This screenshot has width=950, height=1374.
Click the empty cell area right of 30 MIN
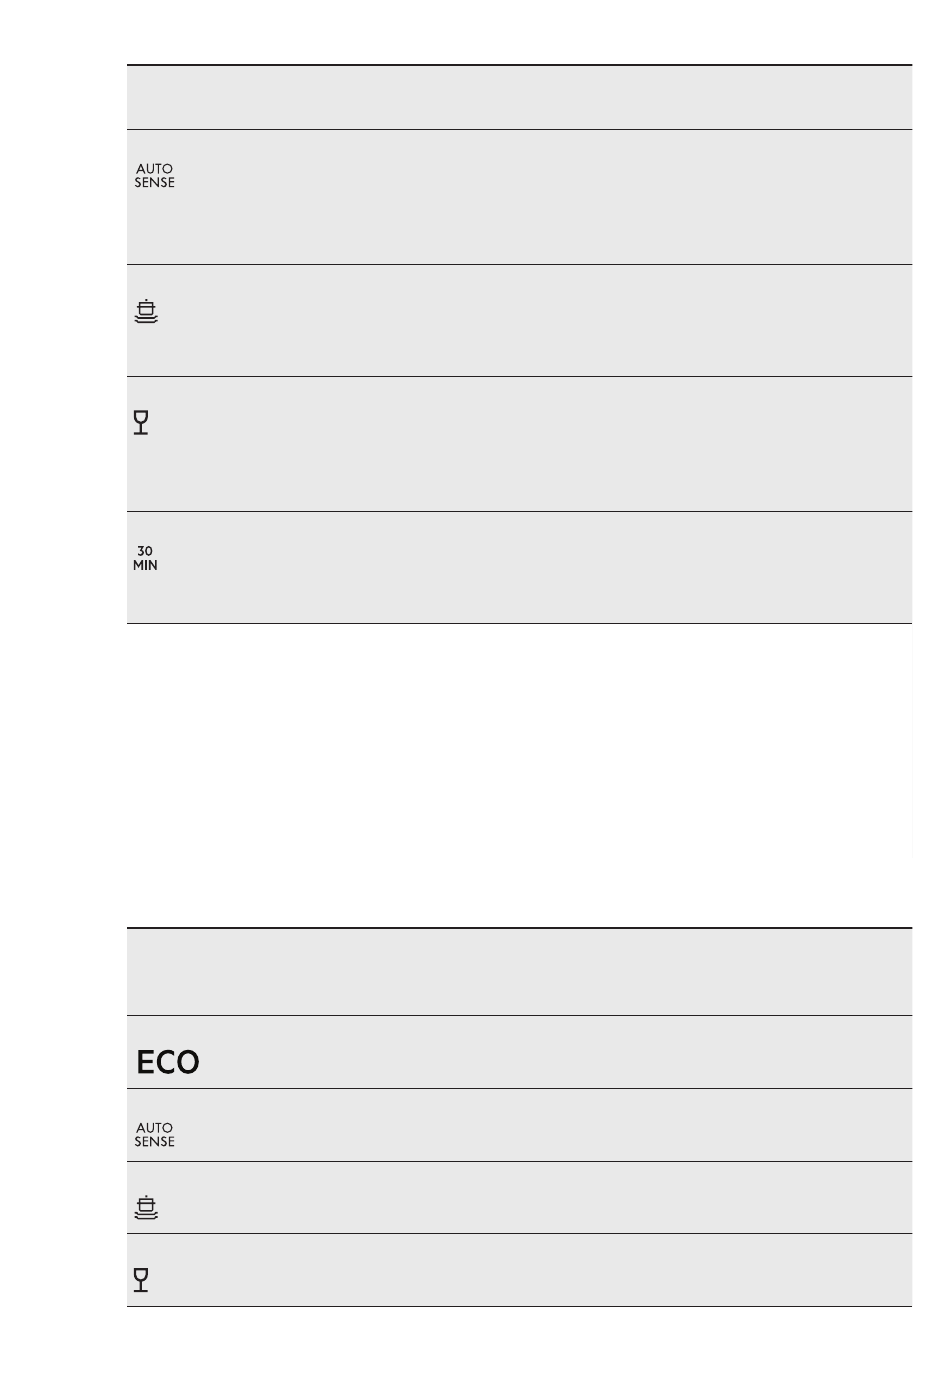tap(540, 568)
